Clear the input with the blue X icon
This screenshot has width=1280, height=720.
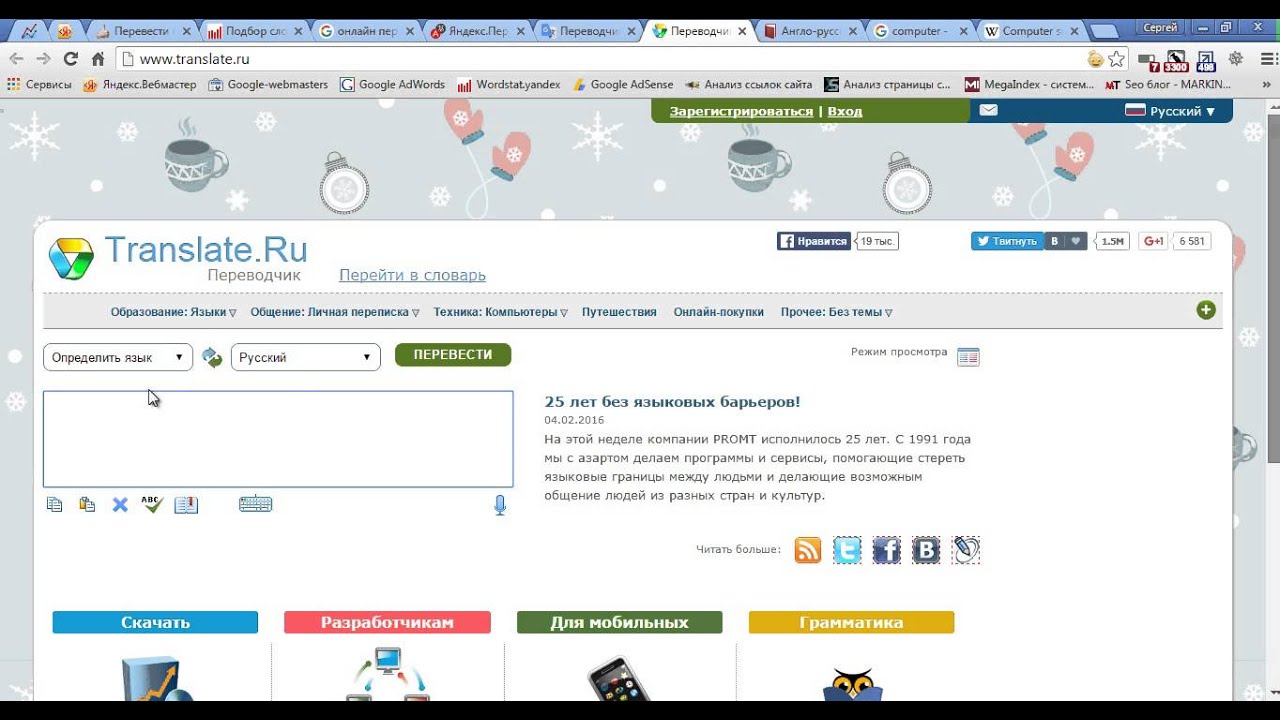(x=120, y=505)
